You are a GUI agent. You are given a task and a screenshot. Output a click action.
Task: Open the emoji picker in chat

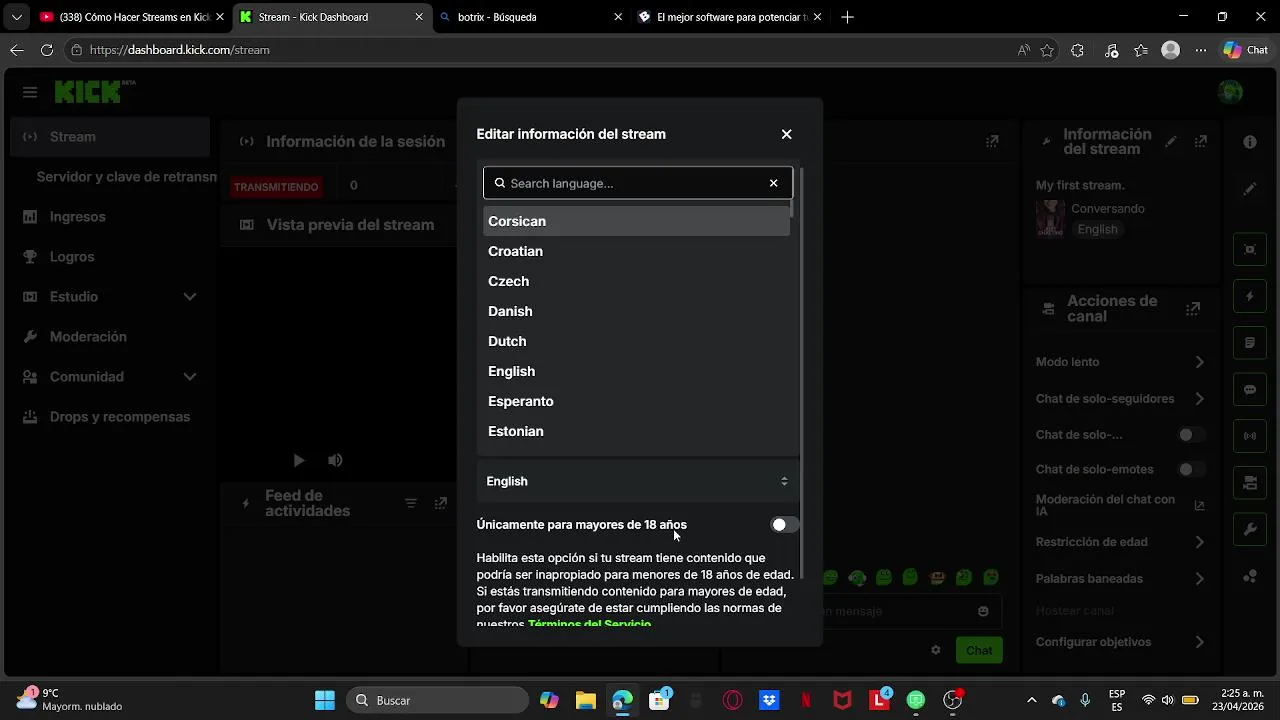coord(983,611)
